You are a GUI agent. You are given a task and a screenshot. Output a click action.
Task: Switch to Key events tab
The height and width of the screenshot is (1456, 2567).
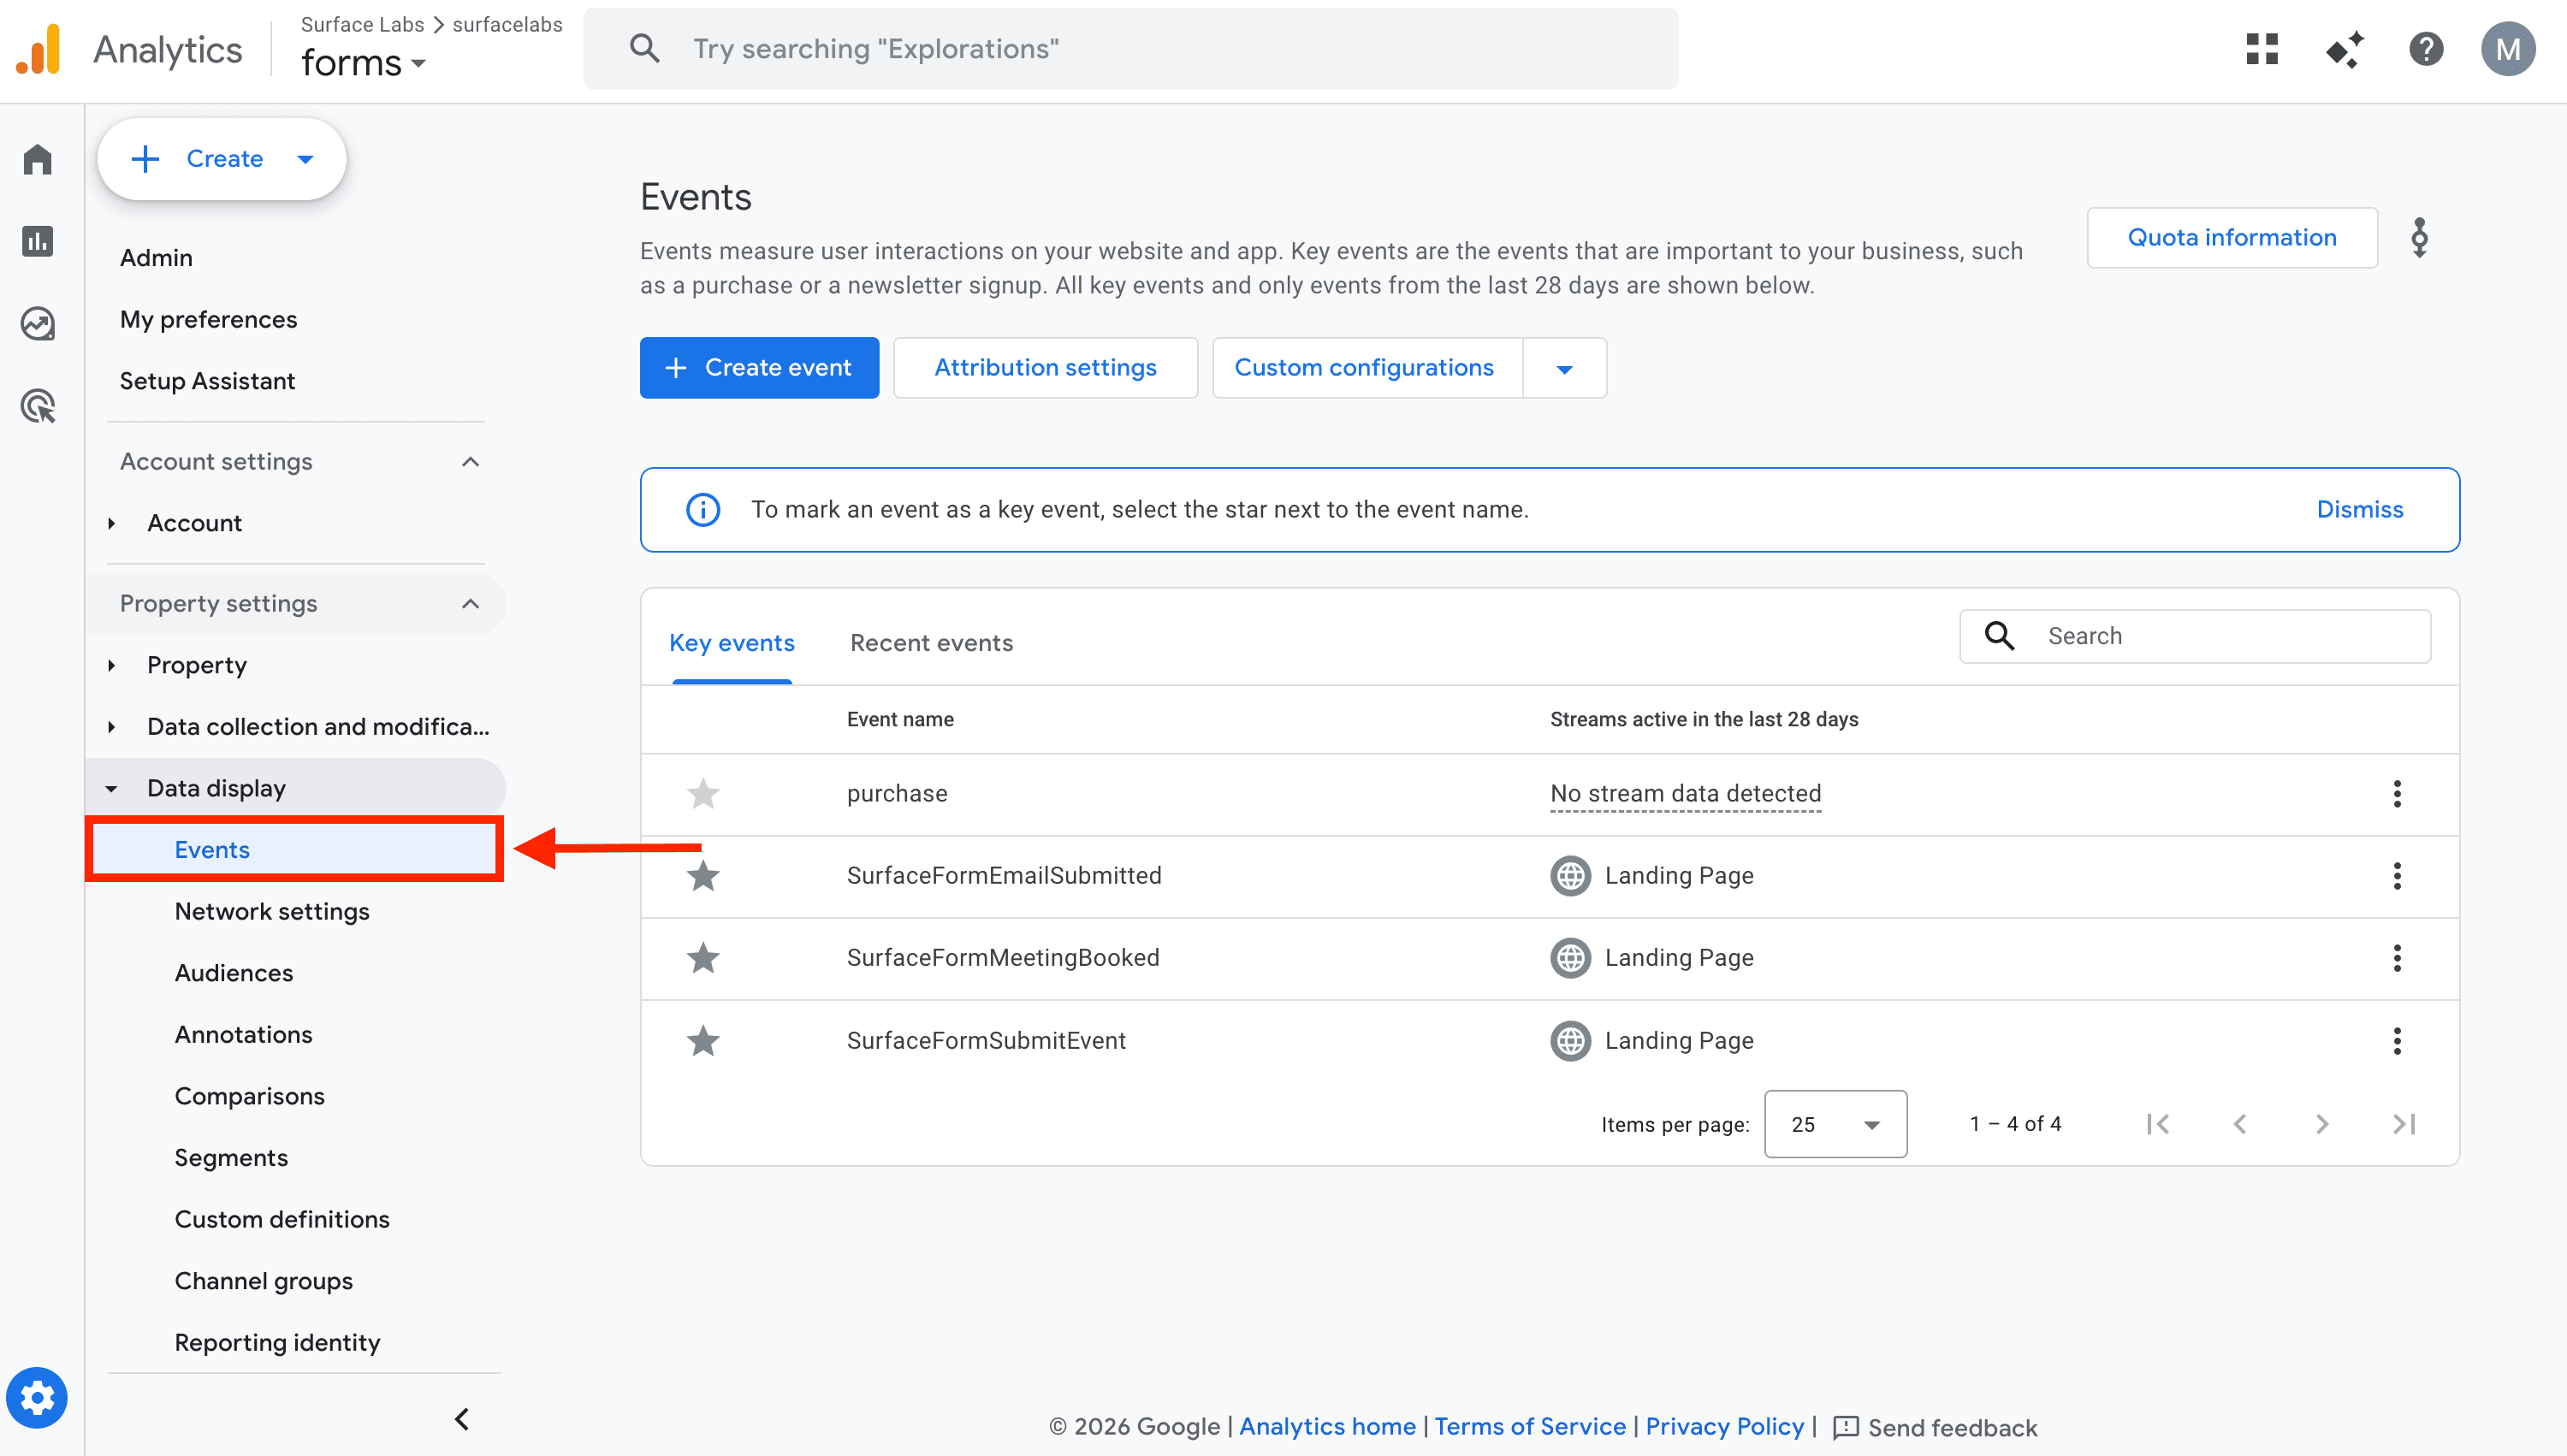point(732,643)
